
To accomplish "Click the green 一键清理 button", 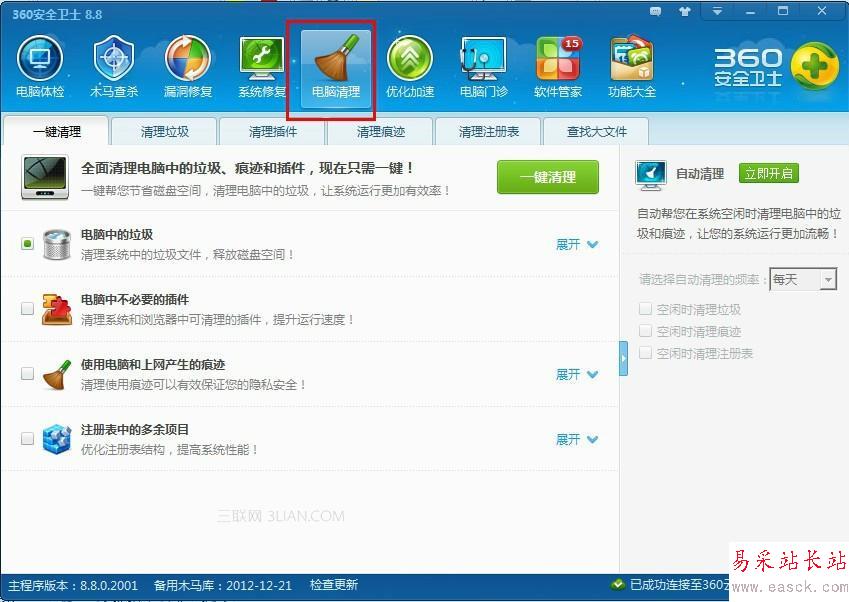I will coord(548,177).
